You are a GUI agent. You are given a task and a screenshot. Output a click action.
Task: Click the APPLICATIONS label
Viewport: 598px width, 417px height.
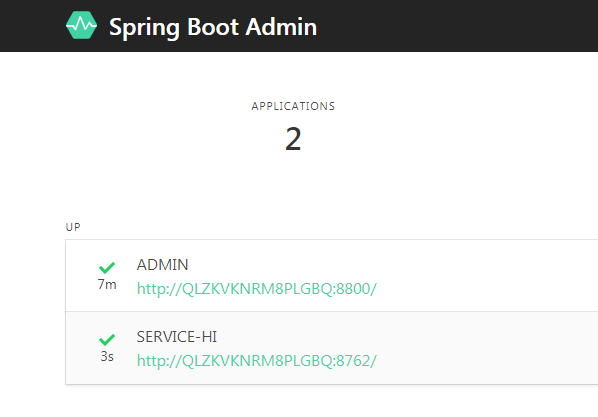(x=293, y=106)
